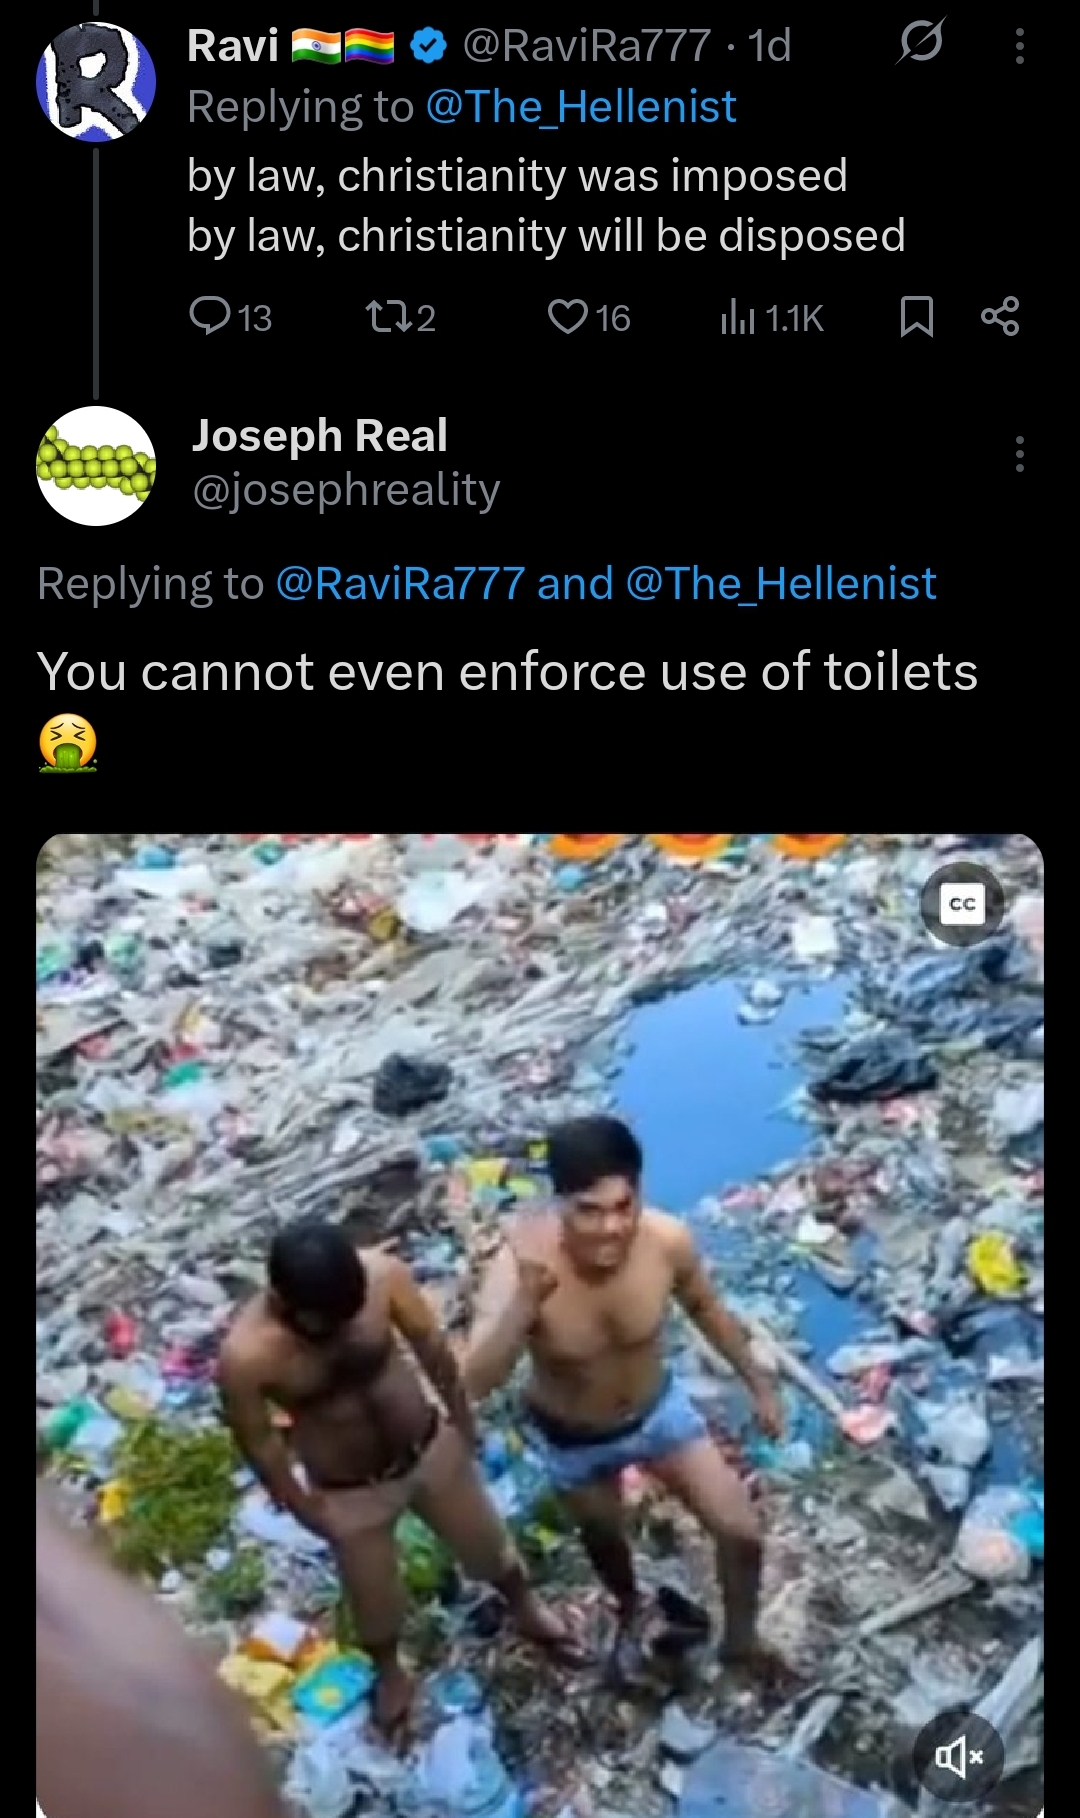Open Joseph Real's green beads avatar
1080x1818 pixels.
click(x=96, y=466)
